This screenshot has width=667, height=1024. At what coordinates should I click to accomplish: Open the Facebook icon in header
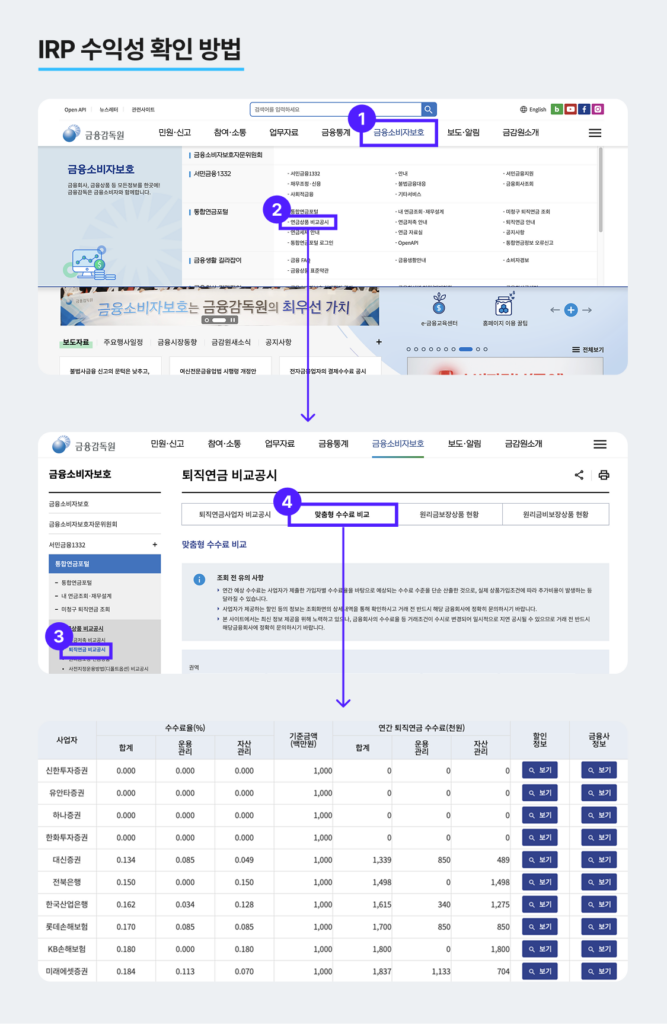584,109
